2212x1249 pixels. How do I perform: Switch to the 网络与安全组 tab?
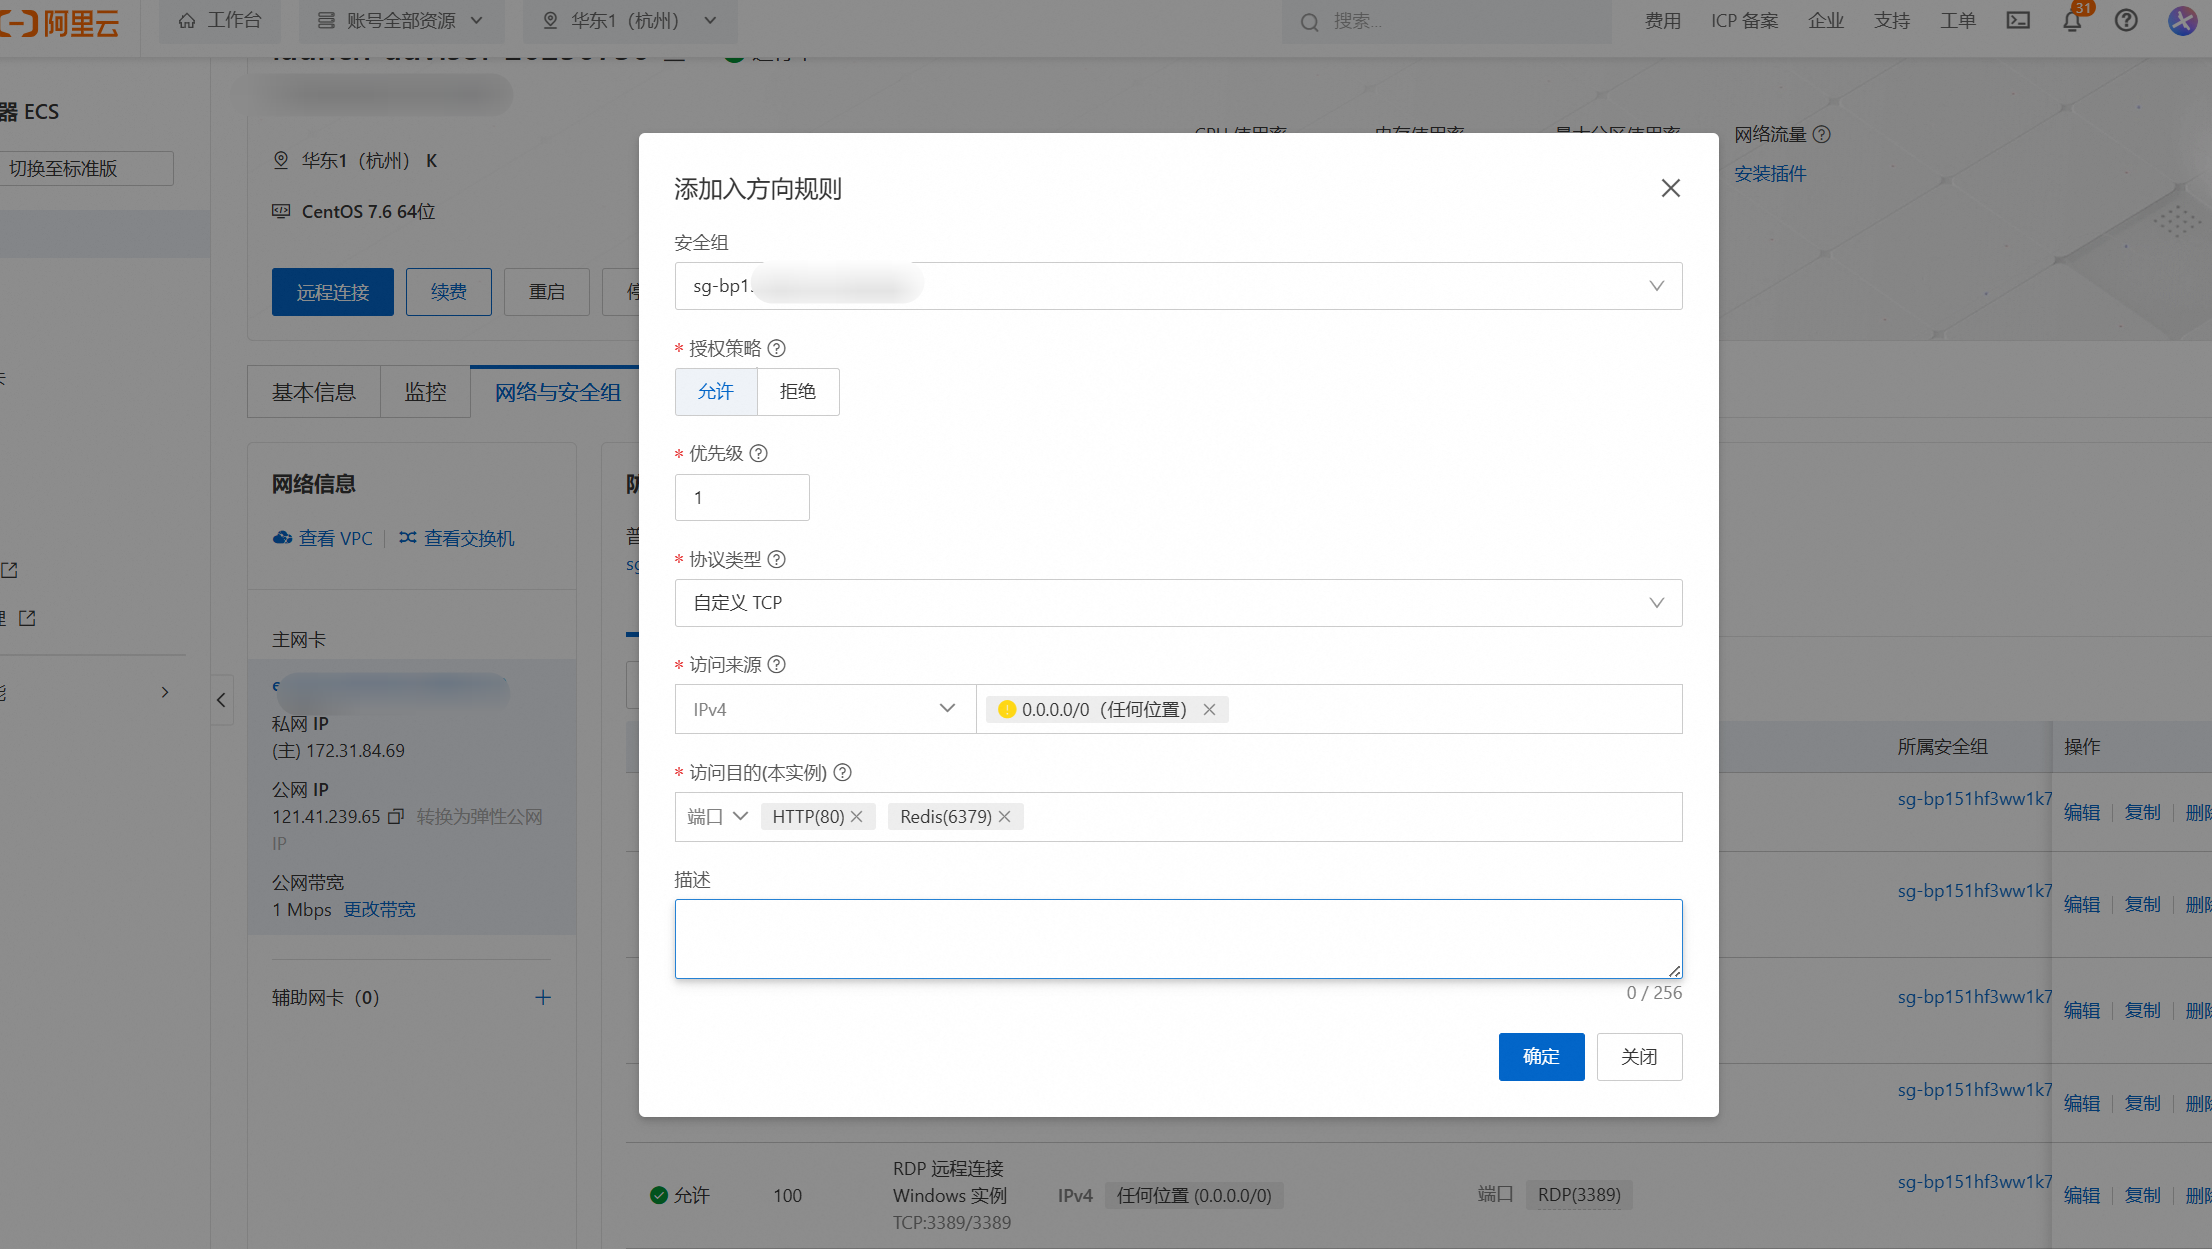pos(558,392)
